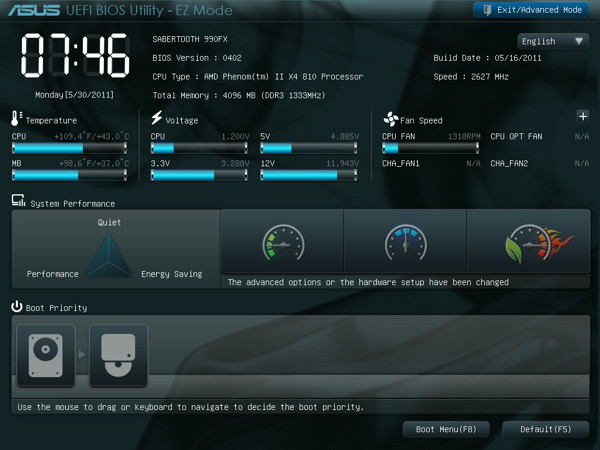Click the +109.4°F/+43.0°C CPU reading
Screen dimensions: 600x450
(x=92, y=136)
